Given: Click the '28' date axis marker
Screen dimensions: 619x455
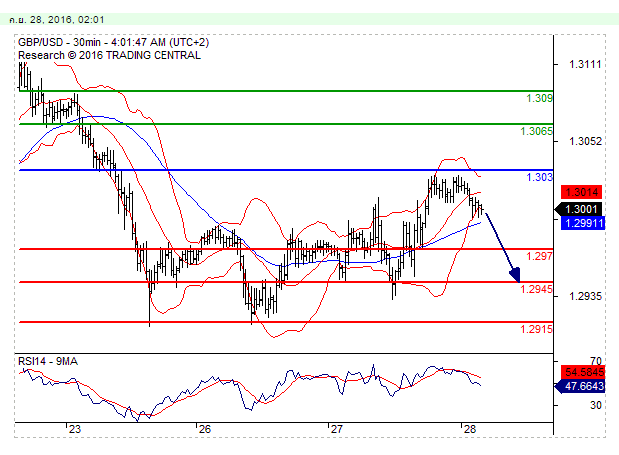Looking at the screenshot, I should pos(470,429).
